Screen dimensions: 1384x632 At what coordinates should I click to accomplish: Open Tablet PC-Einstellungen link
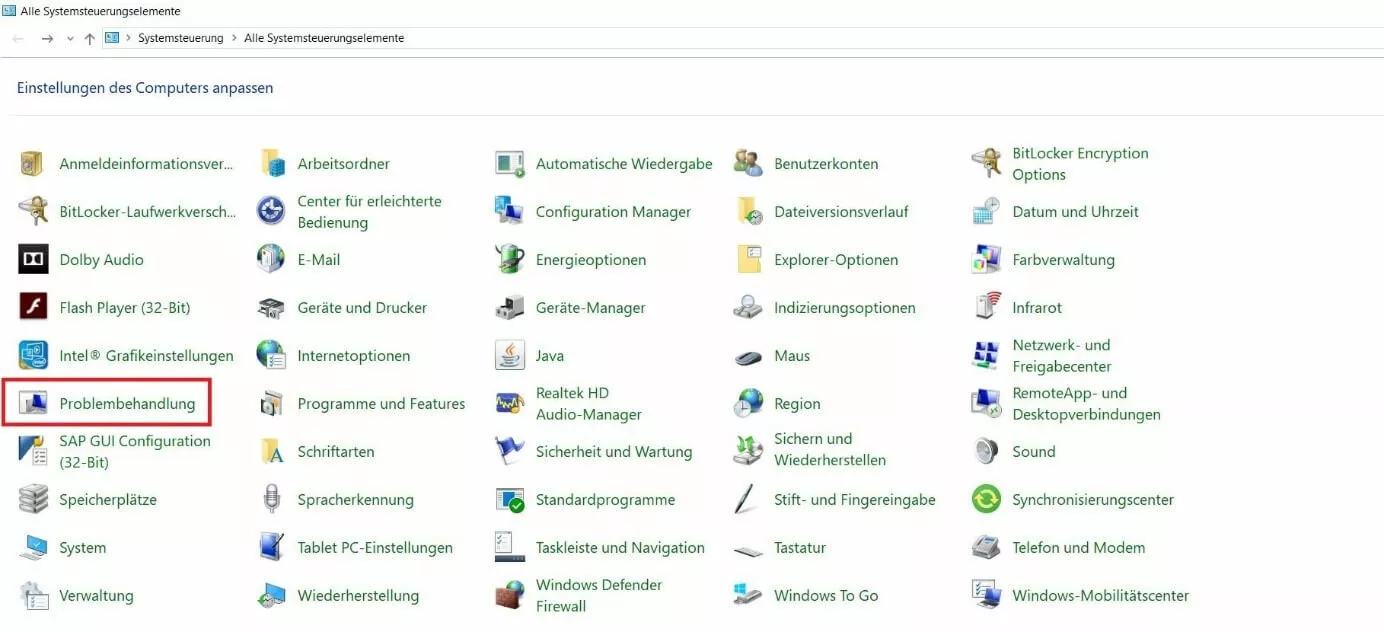[x=375, y=548]
